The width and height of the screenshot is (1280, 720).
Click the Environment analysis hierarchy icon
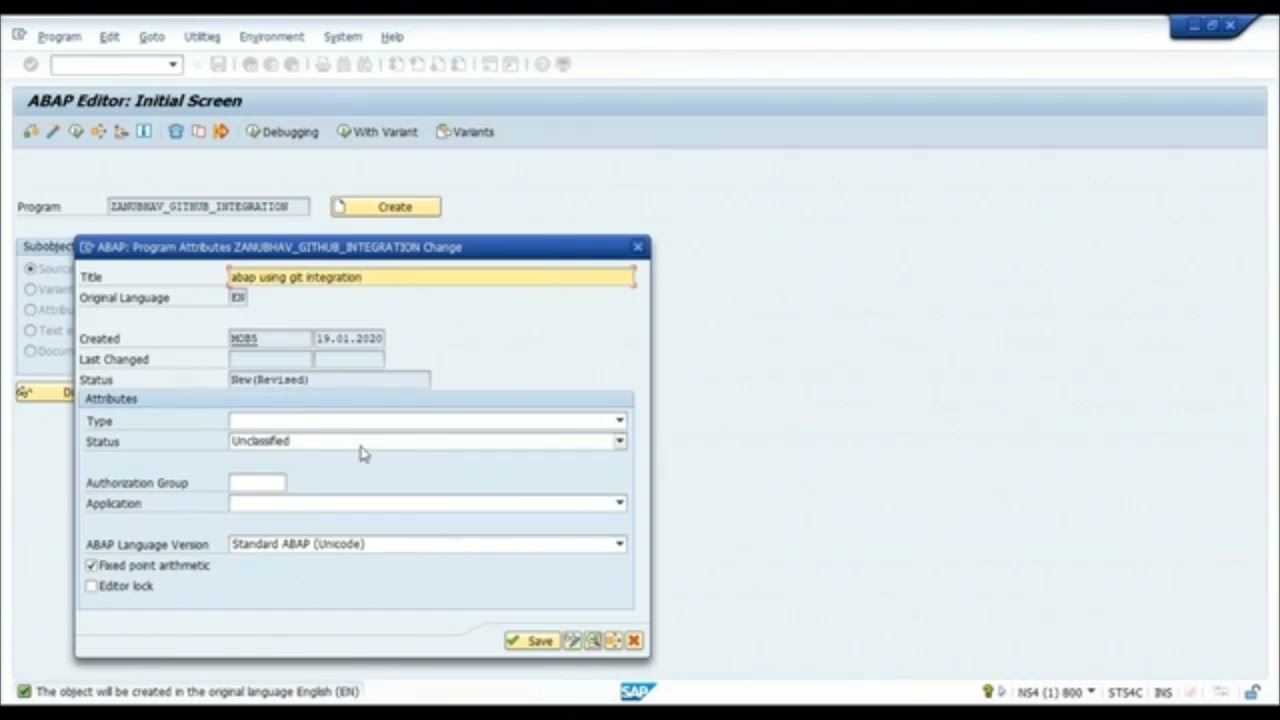[x=121, y=131]
